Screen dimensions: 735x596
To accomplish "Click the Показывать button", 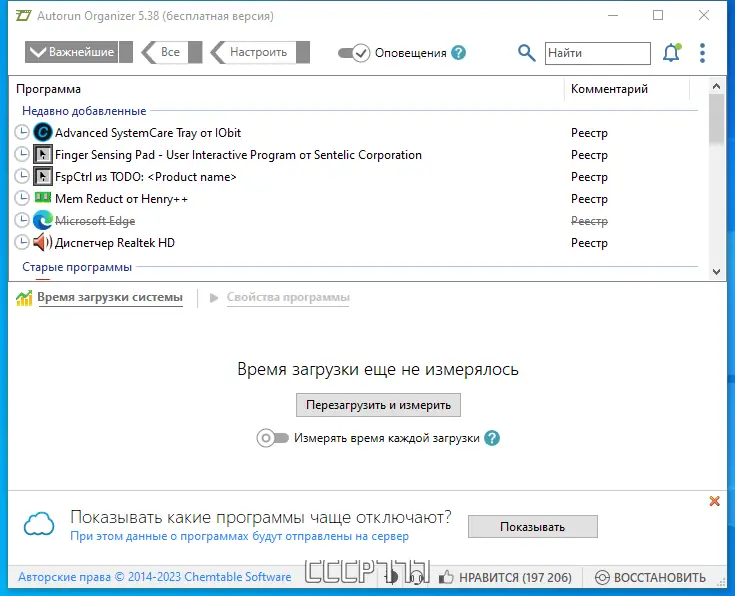I will (x=532, y=527).
